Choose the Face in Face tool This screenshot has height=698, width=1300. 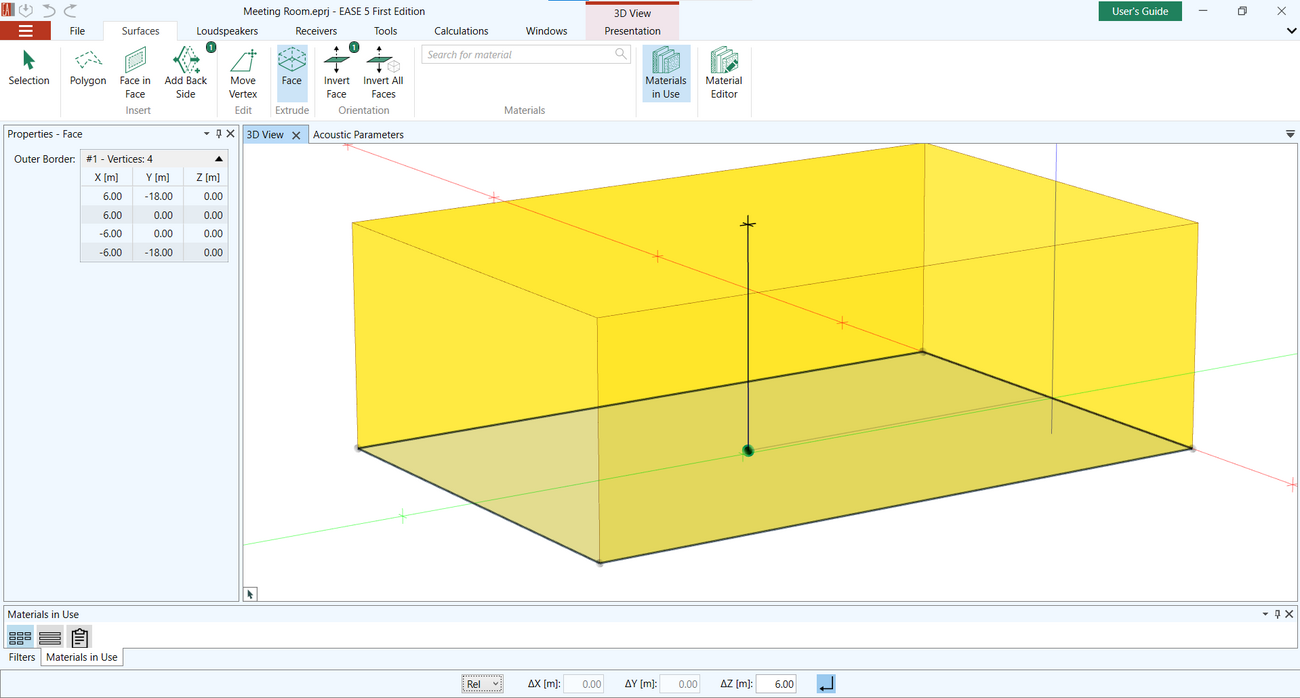point(135,72)
